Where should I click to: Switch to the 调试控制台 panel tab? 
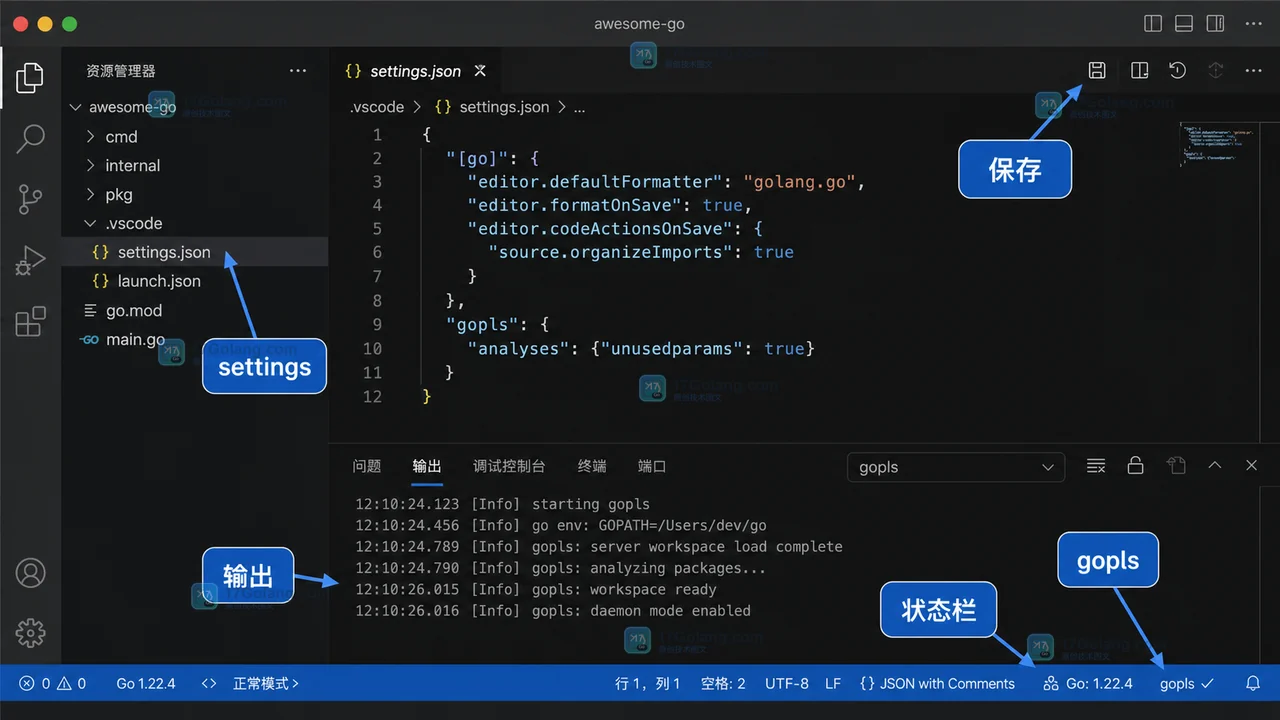point(509,466)
